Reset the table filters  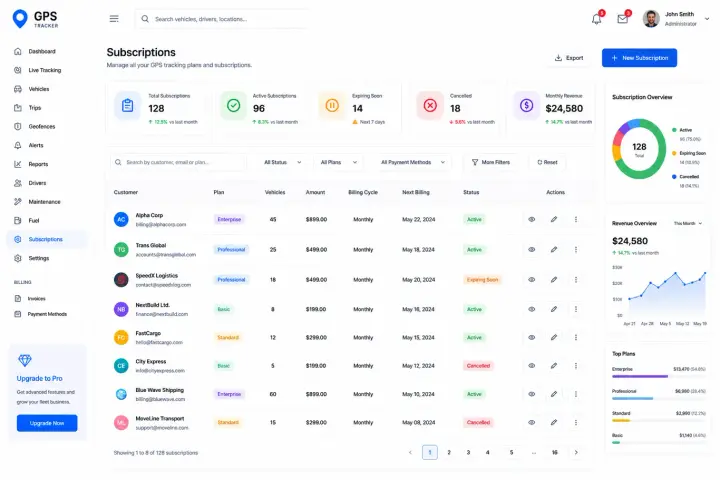tap(547, 163)
